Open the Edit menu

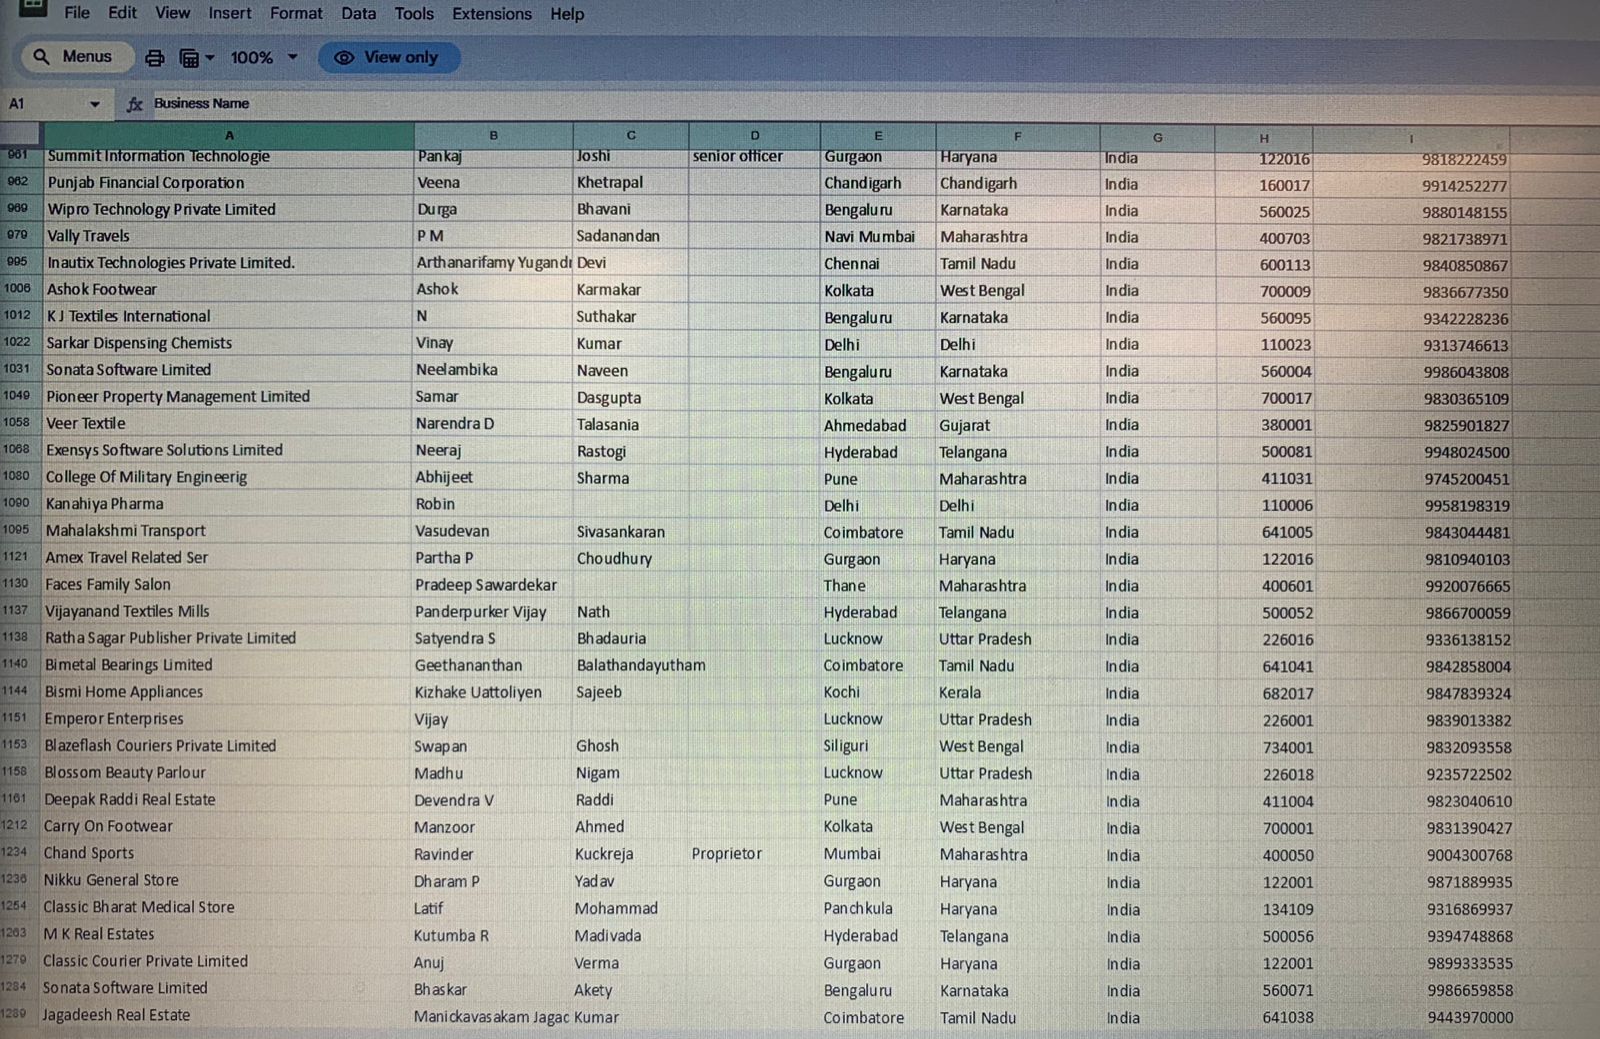tap(122, 13)
